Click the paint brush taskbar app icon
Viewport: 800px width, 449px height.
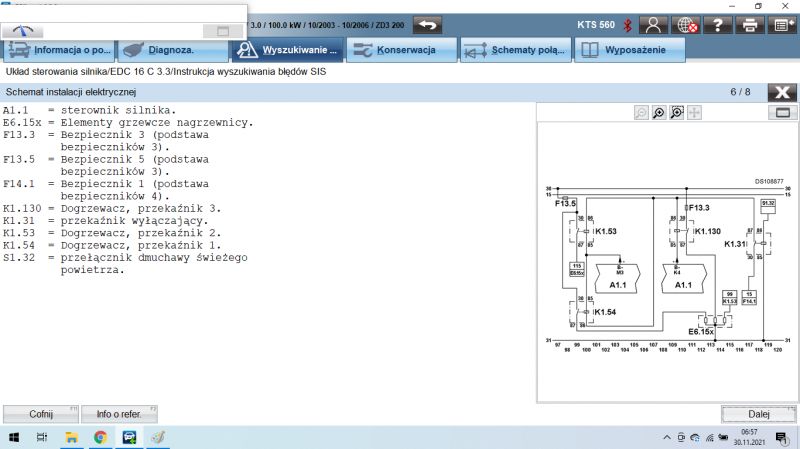pyautogui.click(x=158, y=437)
